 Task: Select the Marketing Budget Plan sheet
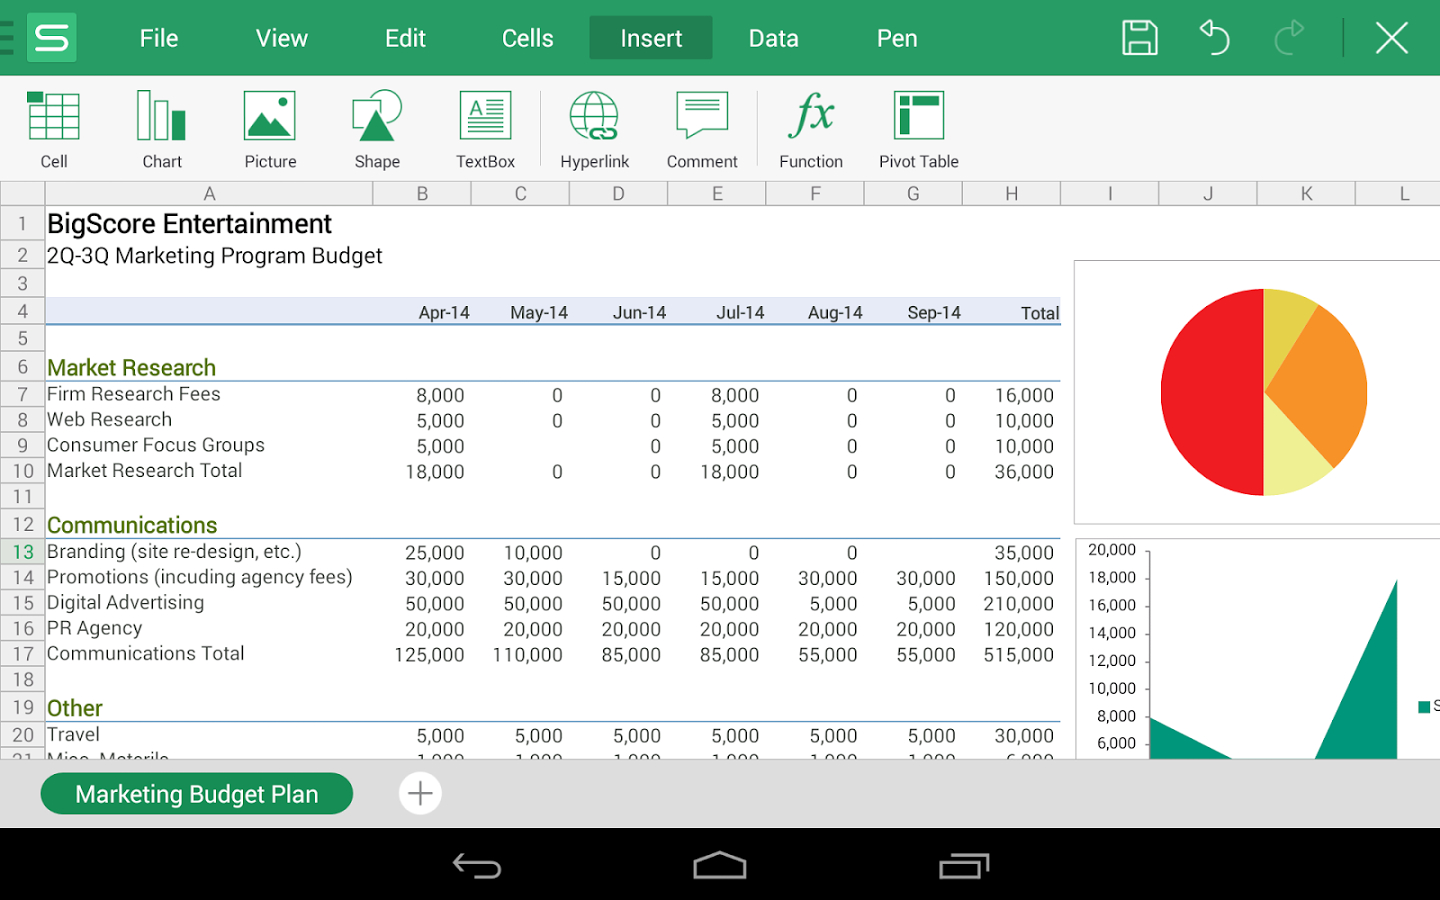point(197,794)
